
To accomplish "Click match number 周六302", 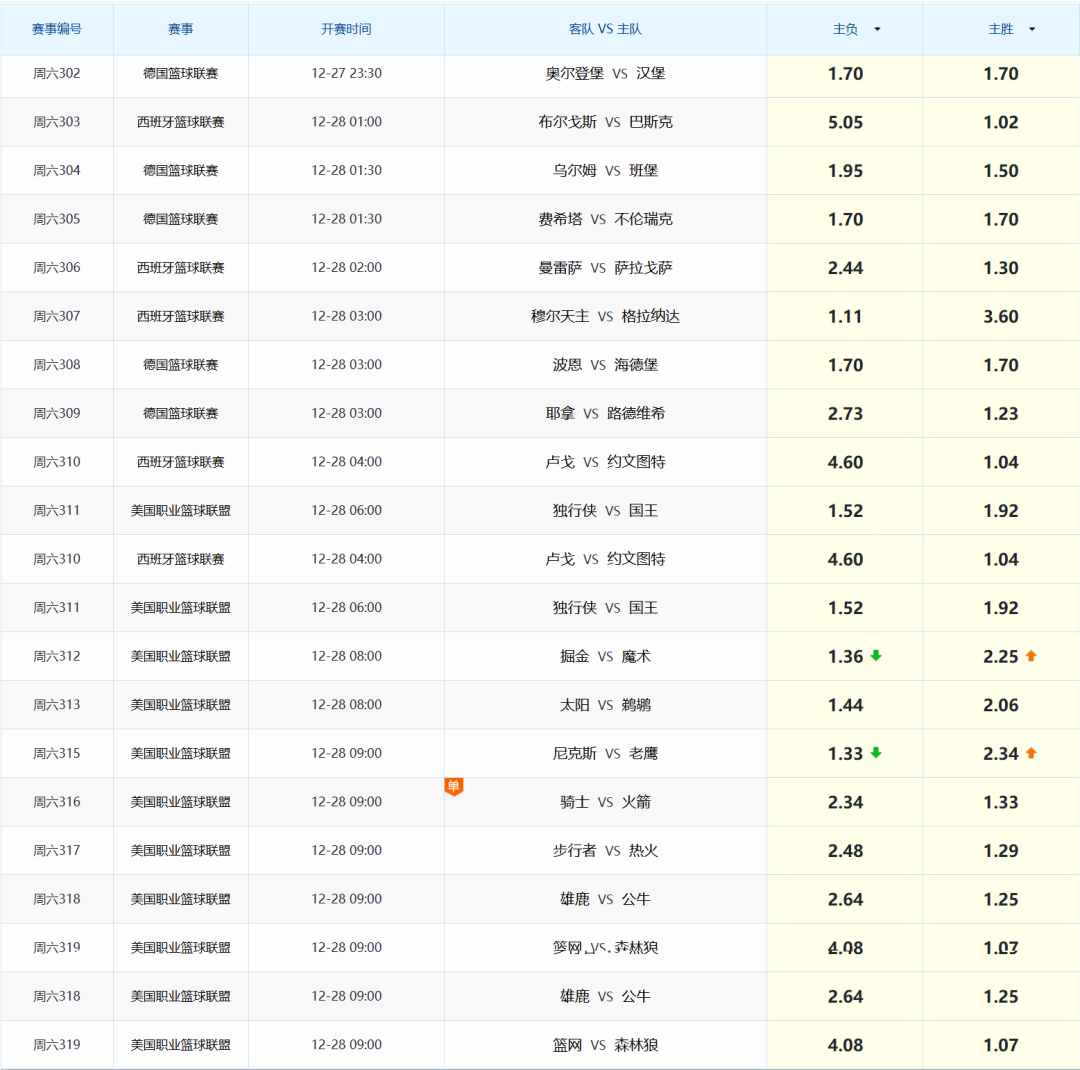I will pyautogui.click(x=57, y=73).
